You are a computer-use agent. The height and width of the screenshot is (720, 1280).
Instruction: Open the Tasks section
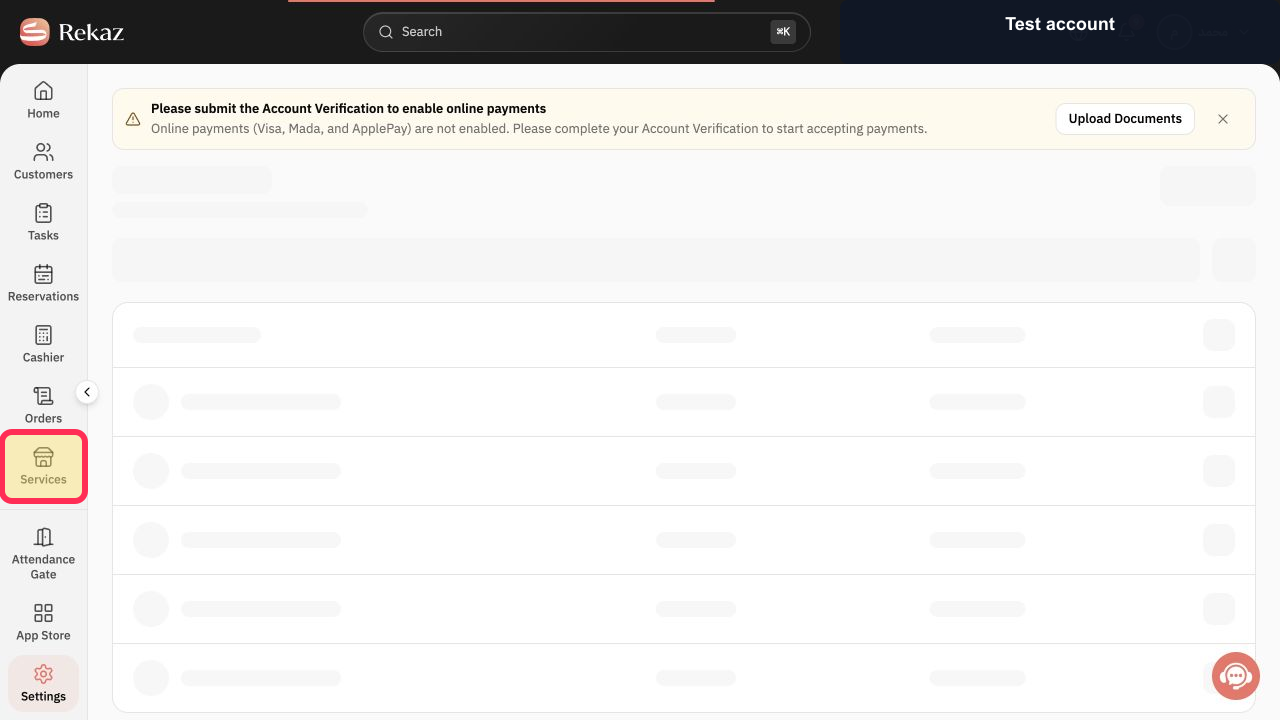43,222
